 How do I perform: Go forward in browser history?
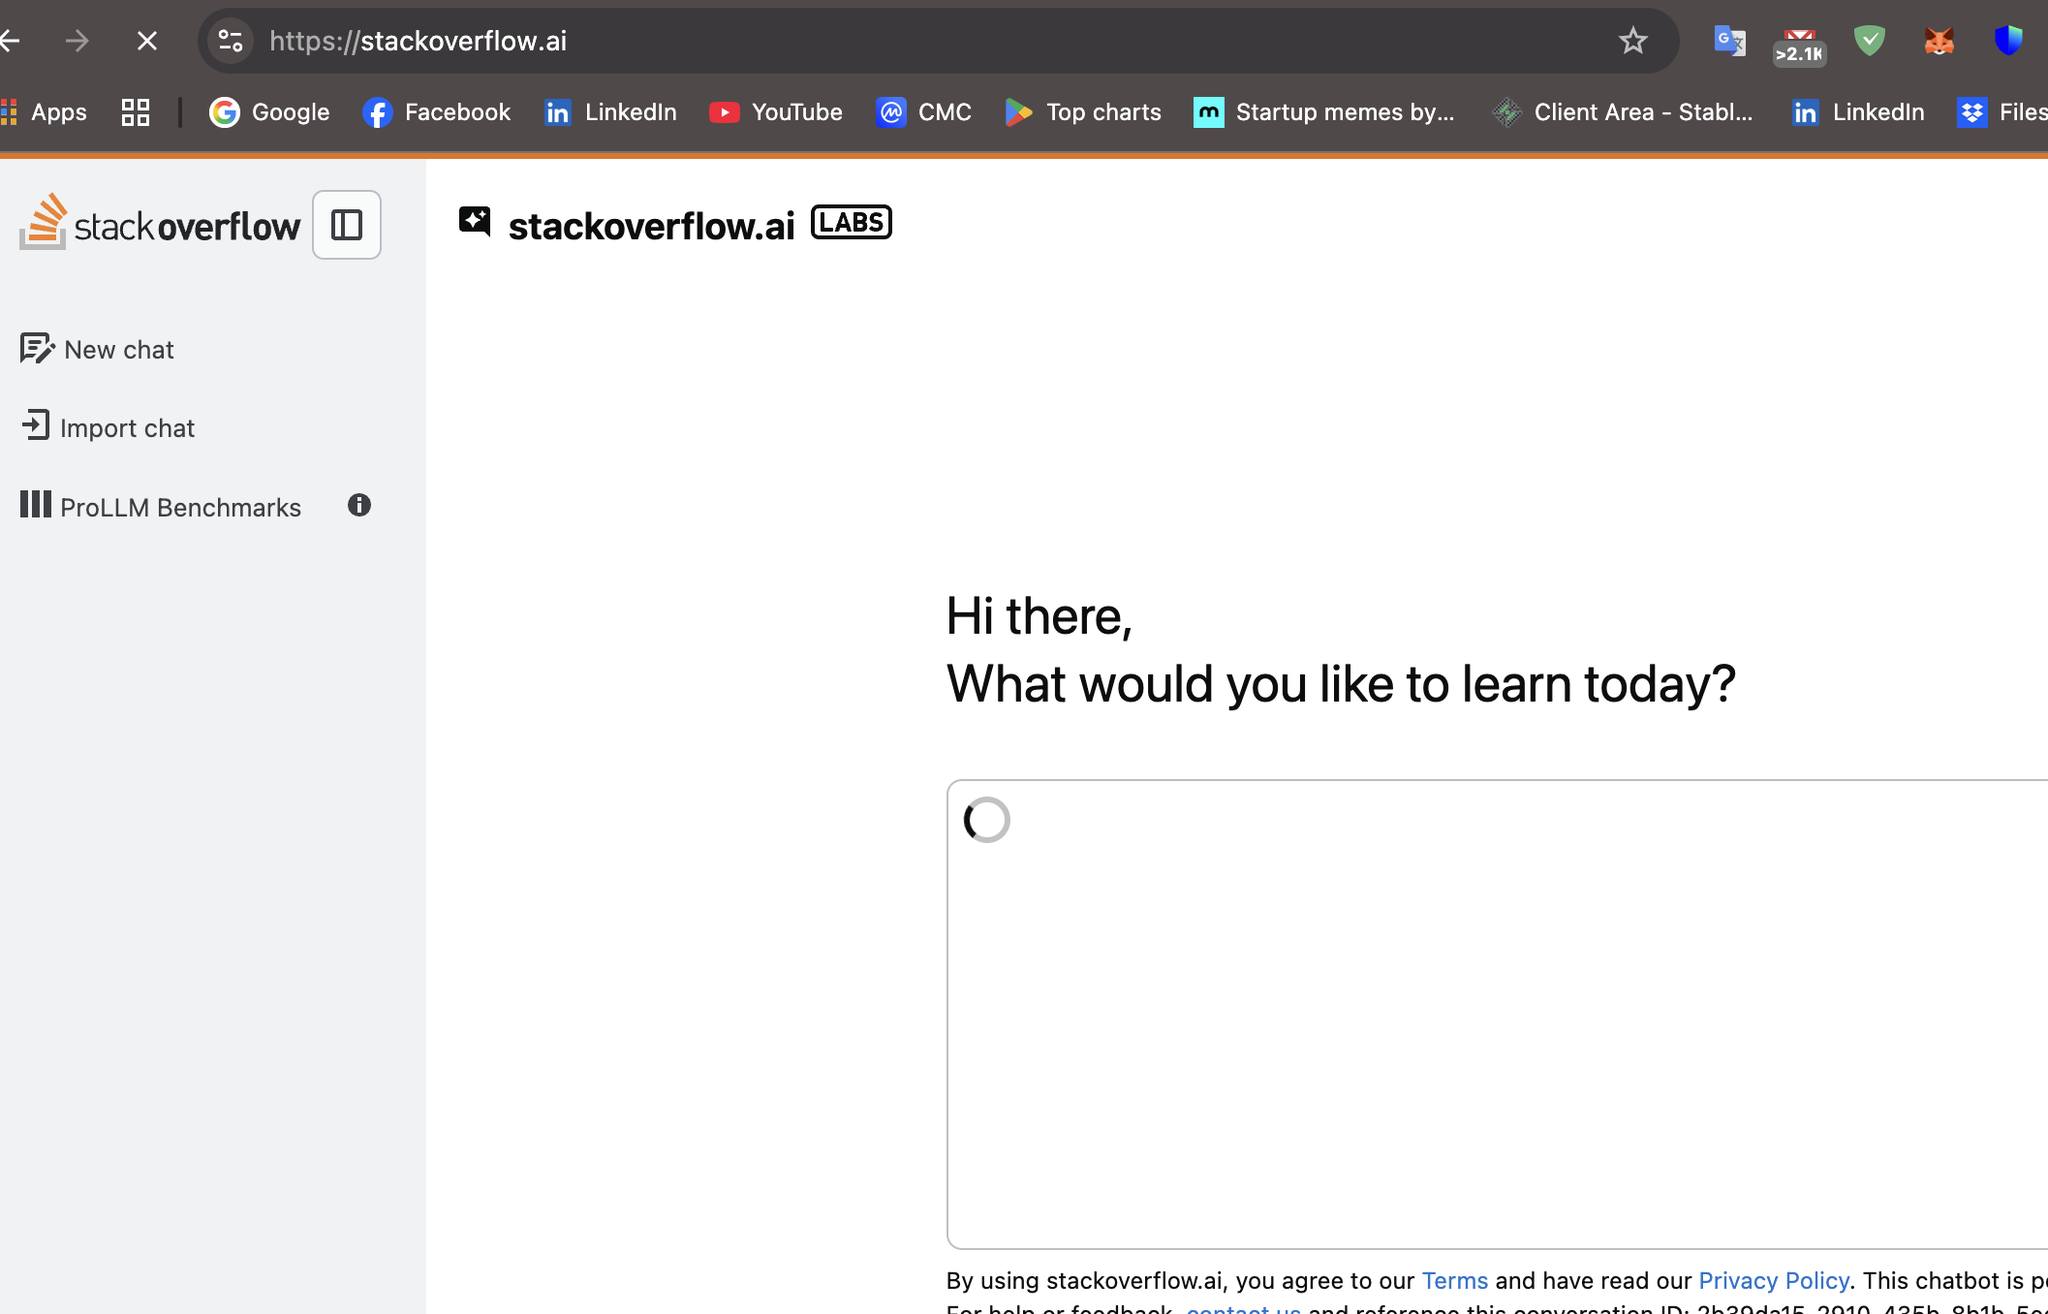point(77,41)
